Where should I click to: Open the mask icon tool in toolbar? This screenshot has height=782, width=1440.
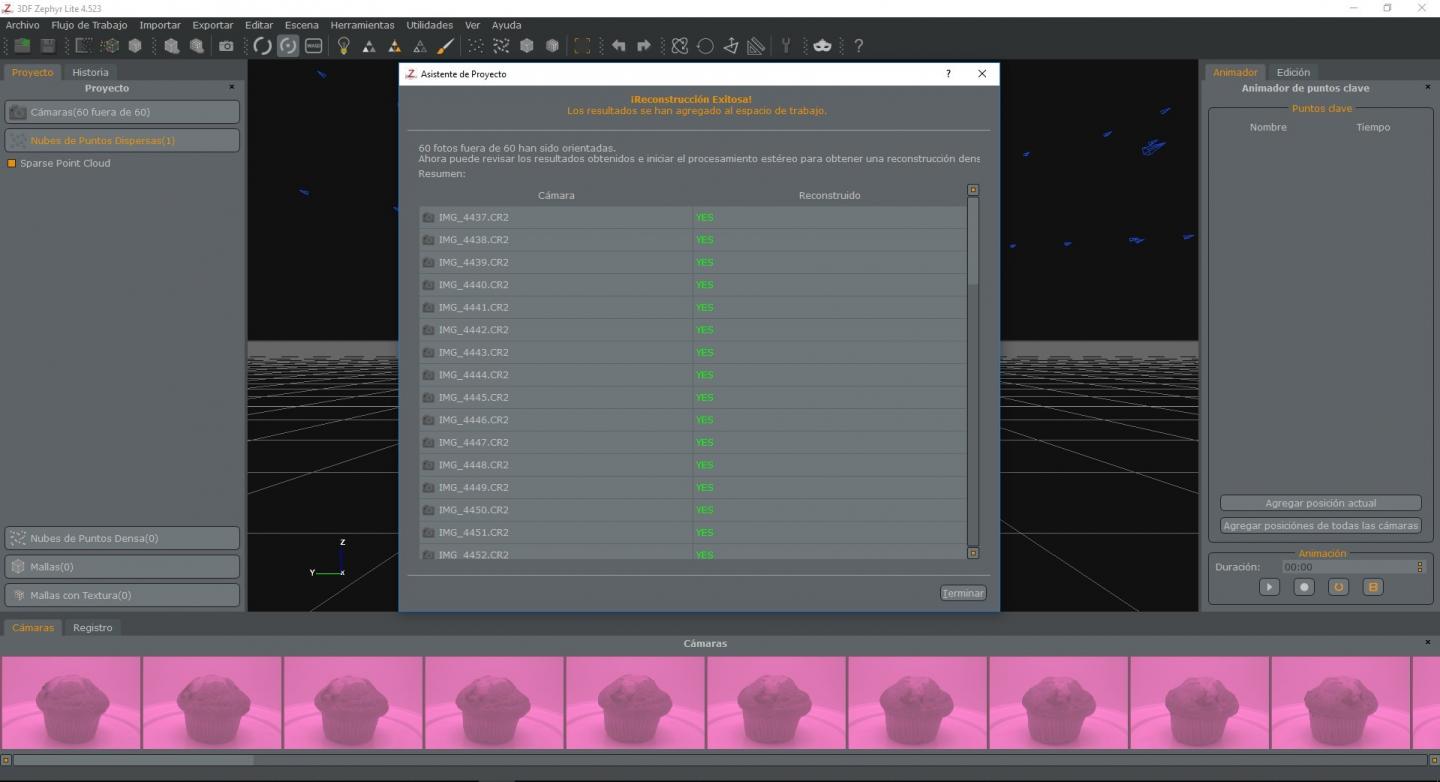(822, 46)
